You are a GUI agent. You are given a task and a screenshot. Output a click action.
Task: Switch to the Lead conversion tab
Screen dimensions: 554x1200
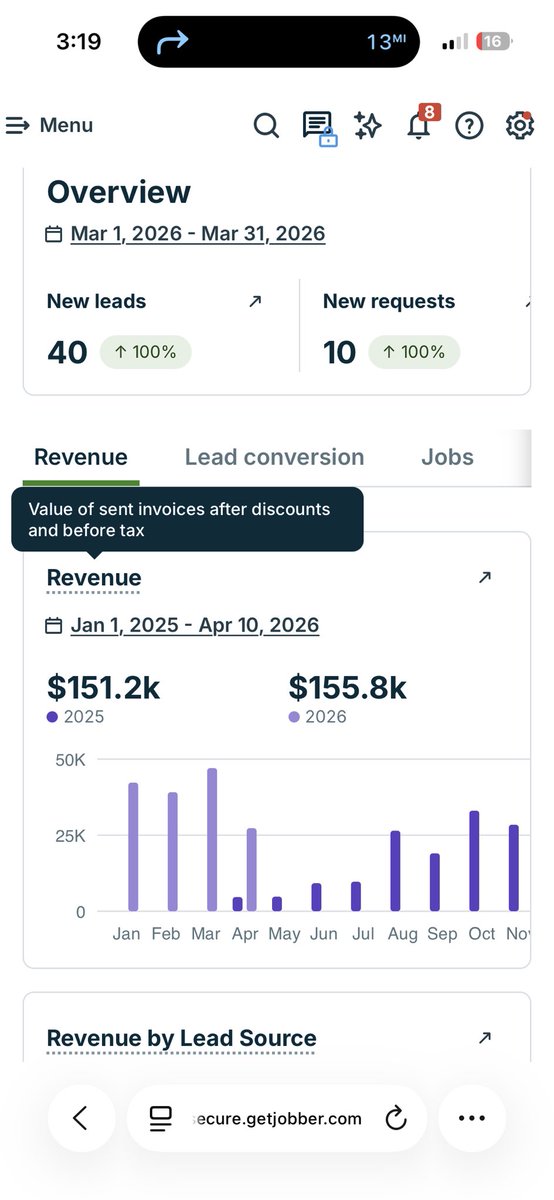274,457
